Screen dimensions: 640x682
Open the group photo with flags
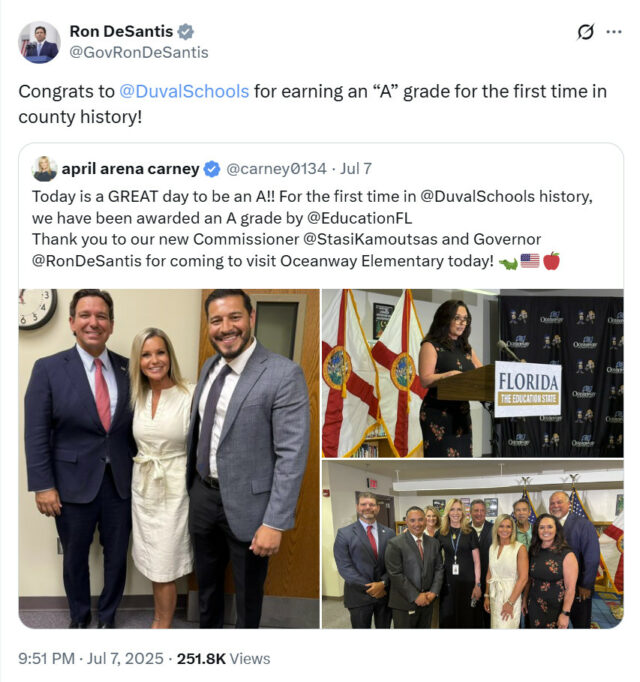tap(472, 545)
